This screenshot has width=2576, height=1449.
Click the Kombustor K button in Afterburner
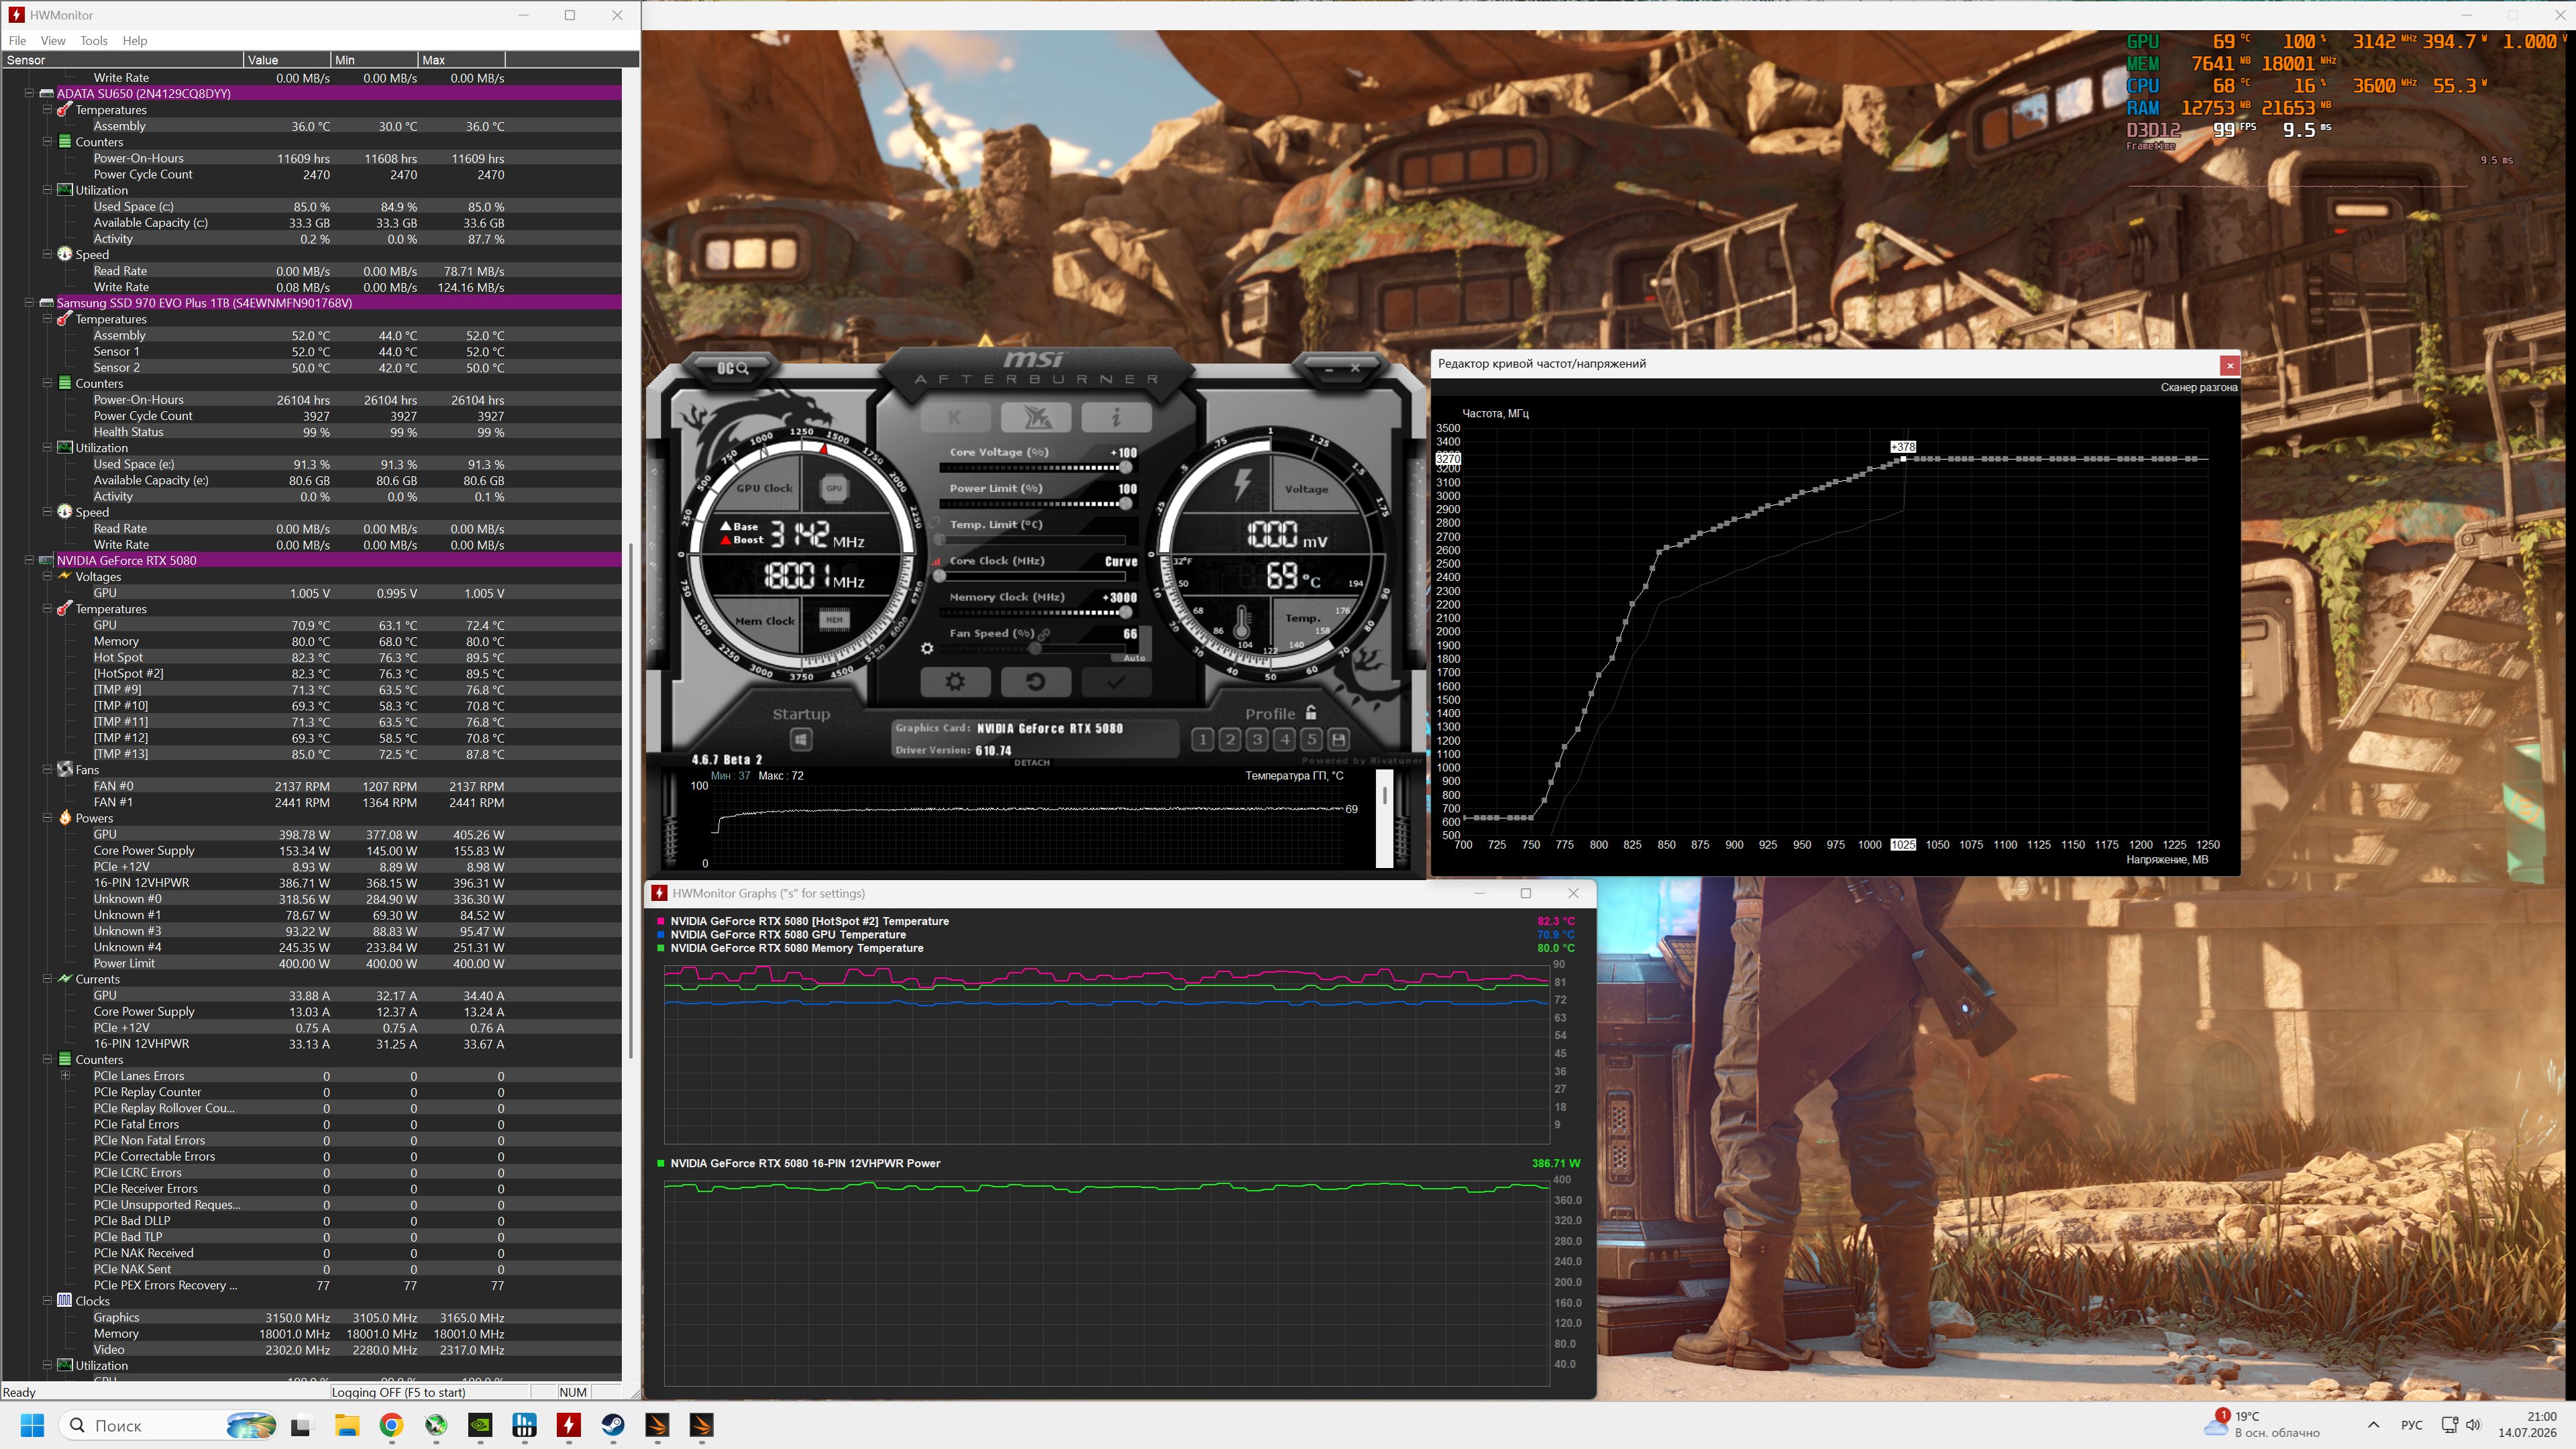coord(955,417)
